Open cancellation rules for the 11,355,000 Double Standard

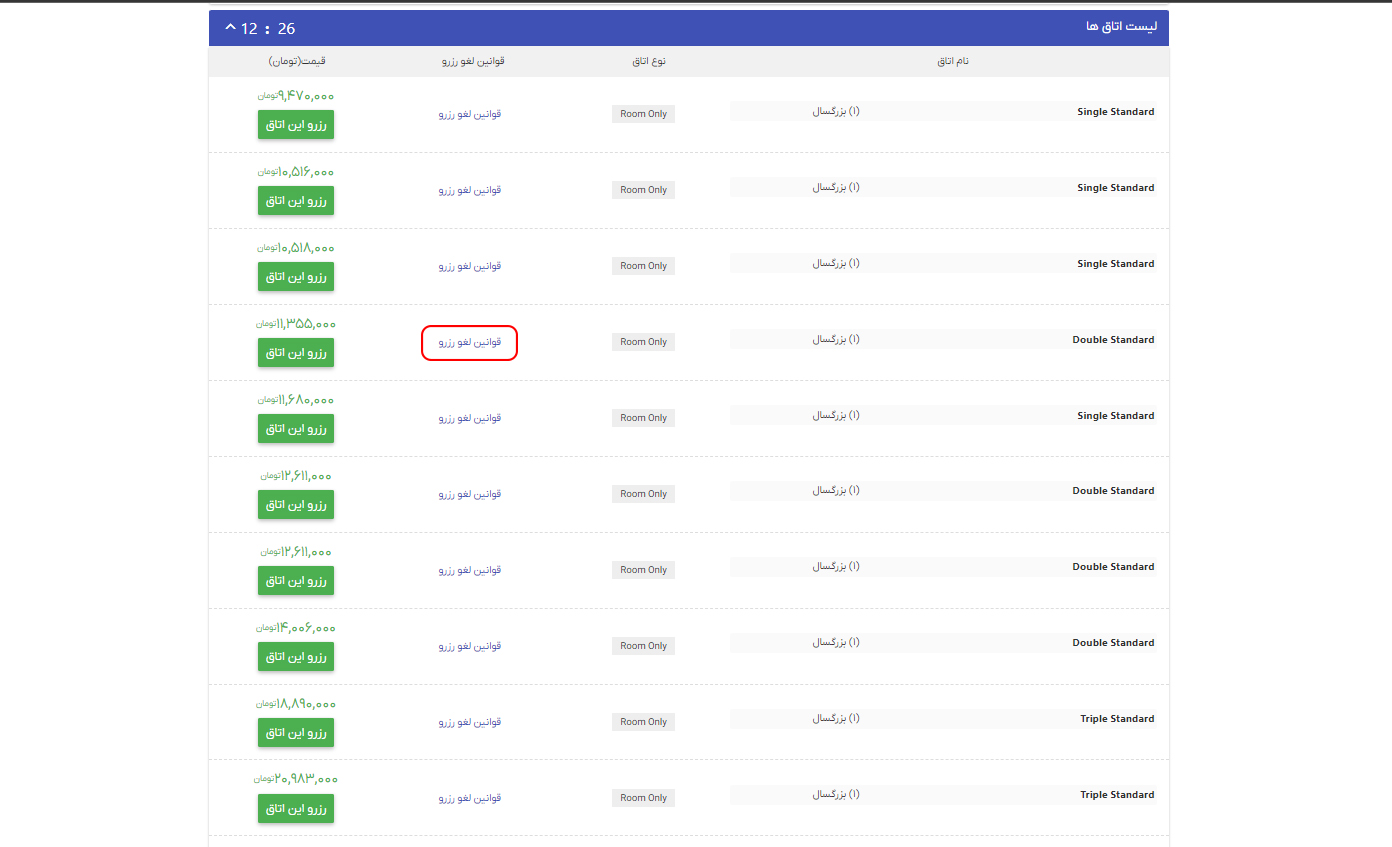(x=470, y=342)
